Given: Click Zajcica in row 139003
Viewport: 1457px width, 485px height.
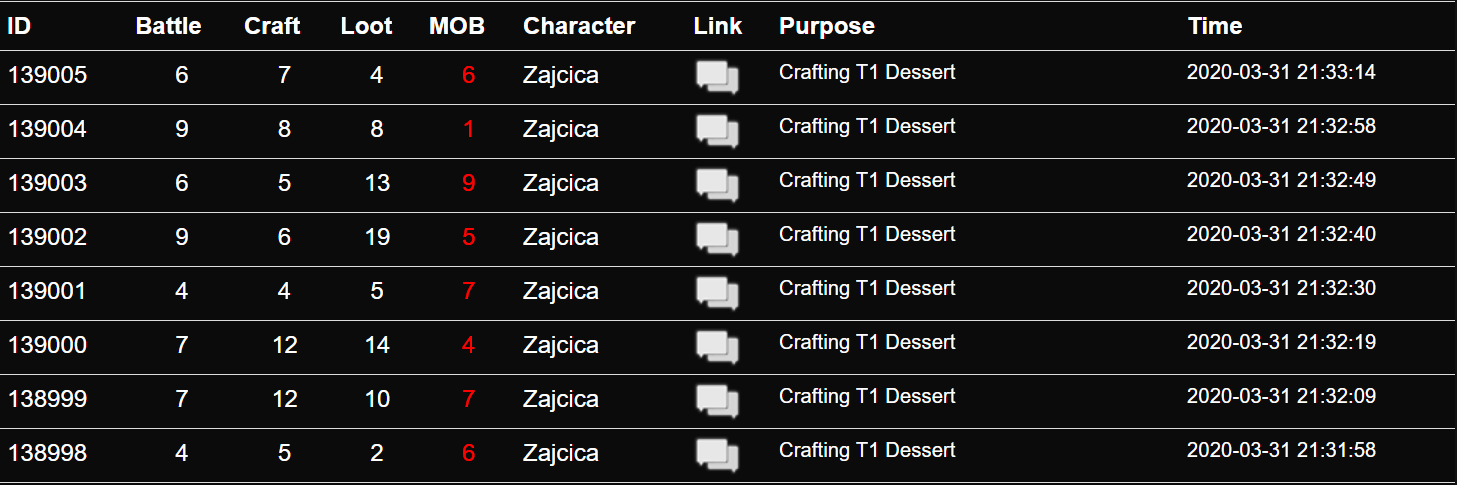Looking at the screenshot, I should click(x=561, y=183).
